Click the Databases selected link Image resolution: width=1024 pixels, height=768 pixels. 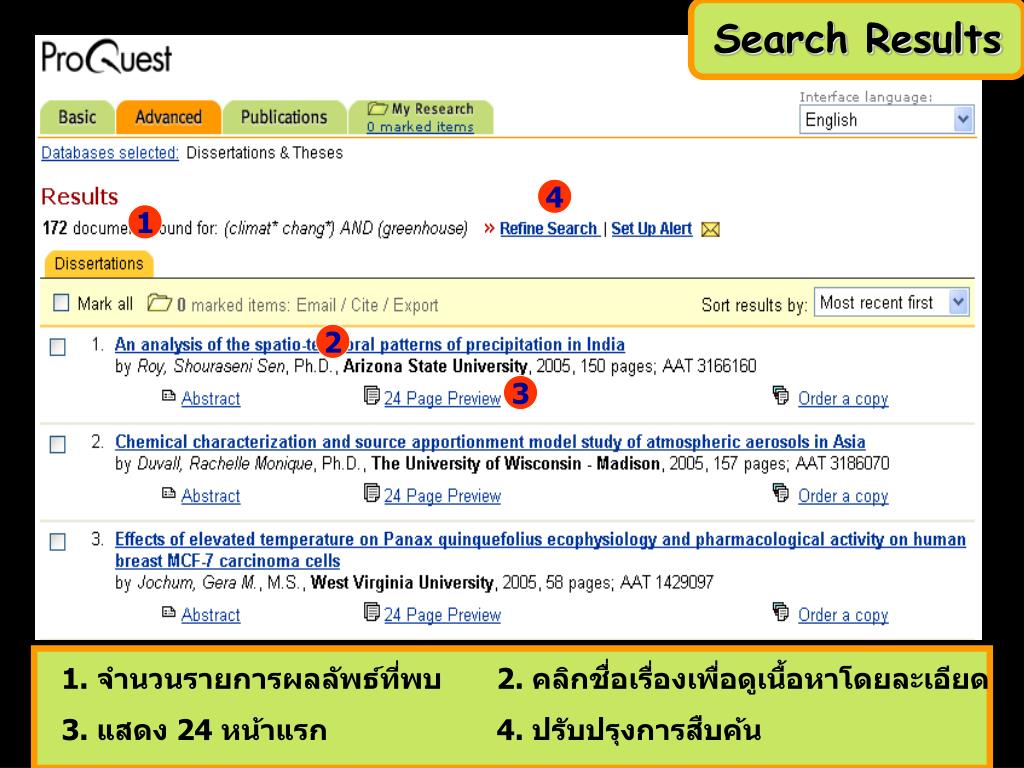pyautogui.click(x=110, y=153)
